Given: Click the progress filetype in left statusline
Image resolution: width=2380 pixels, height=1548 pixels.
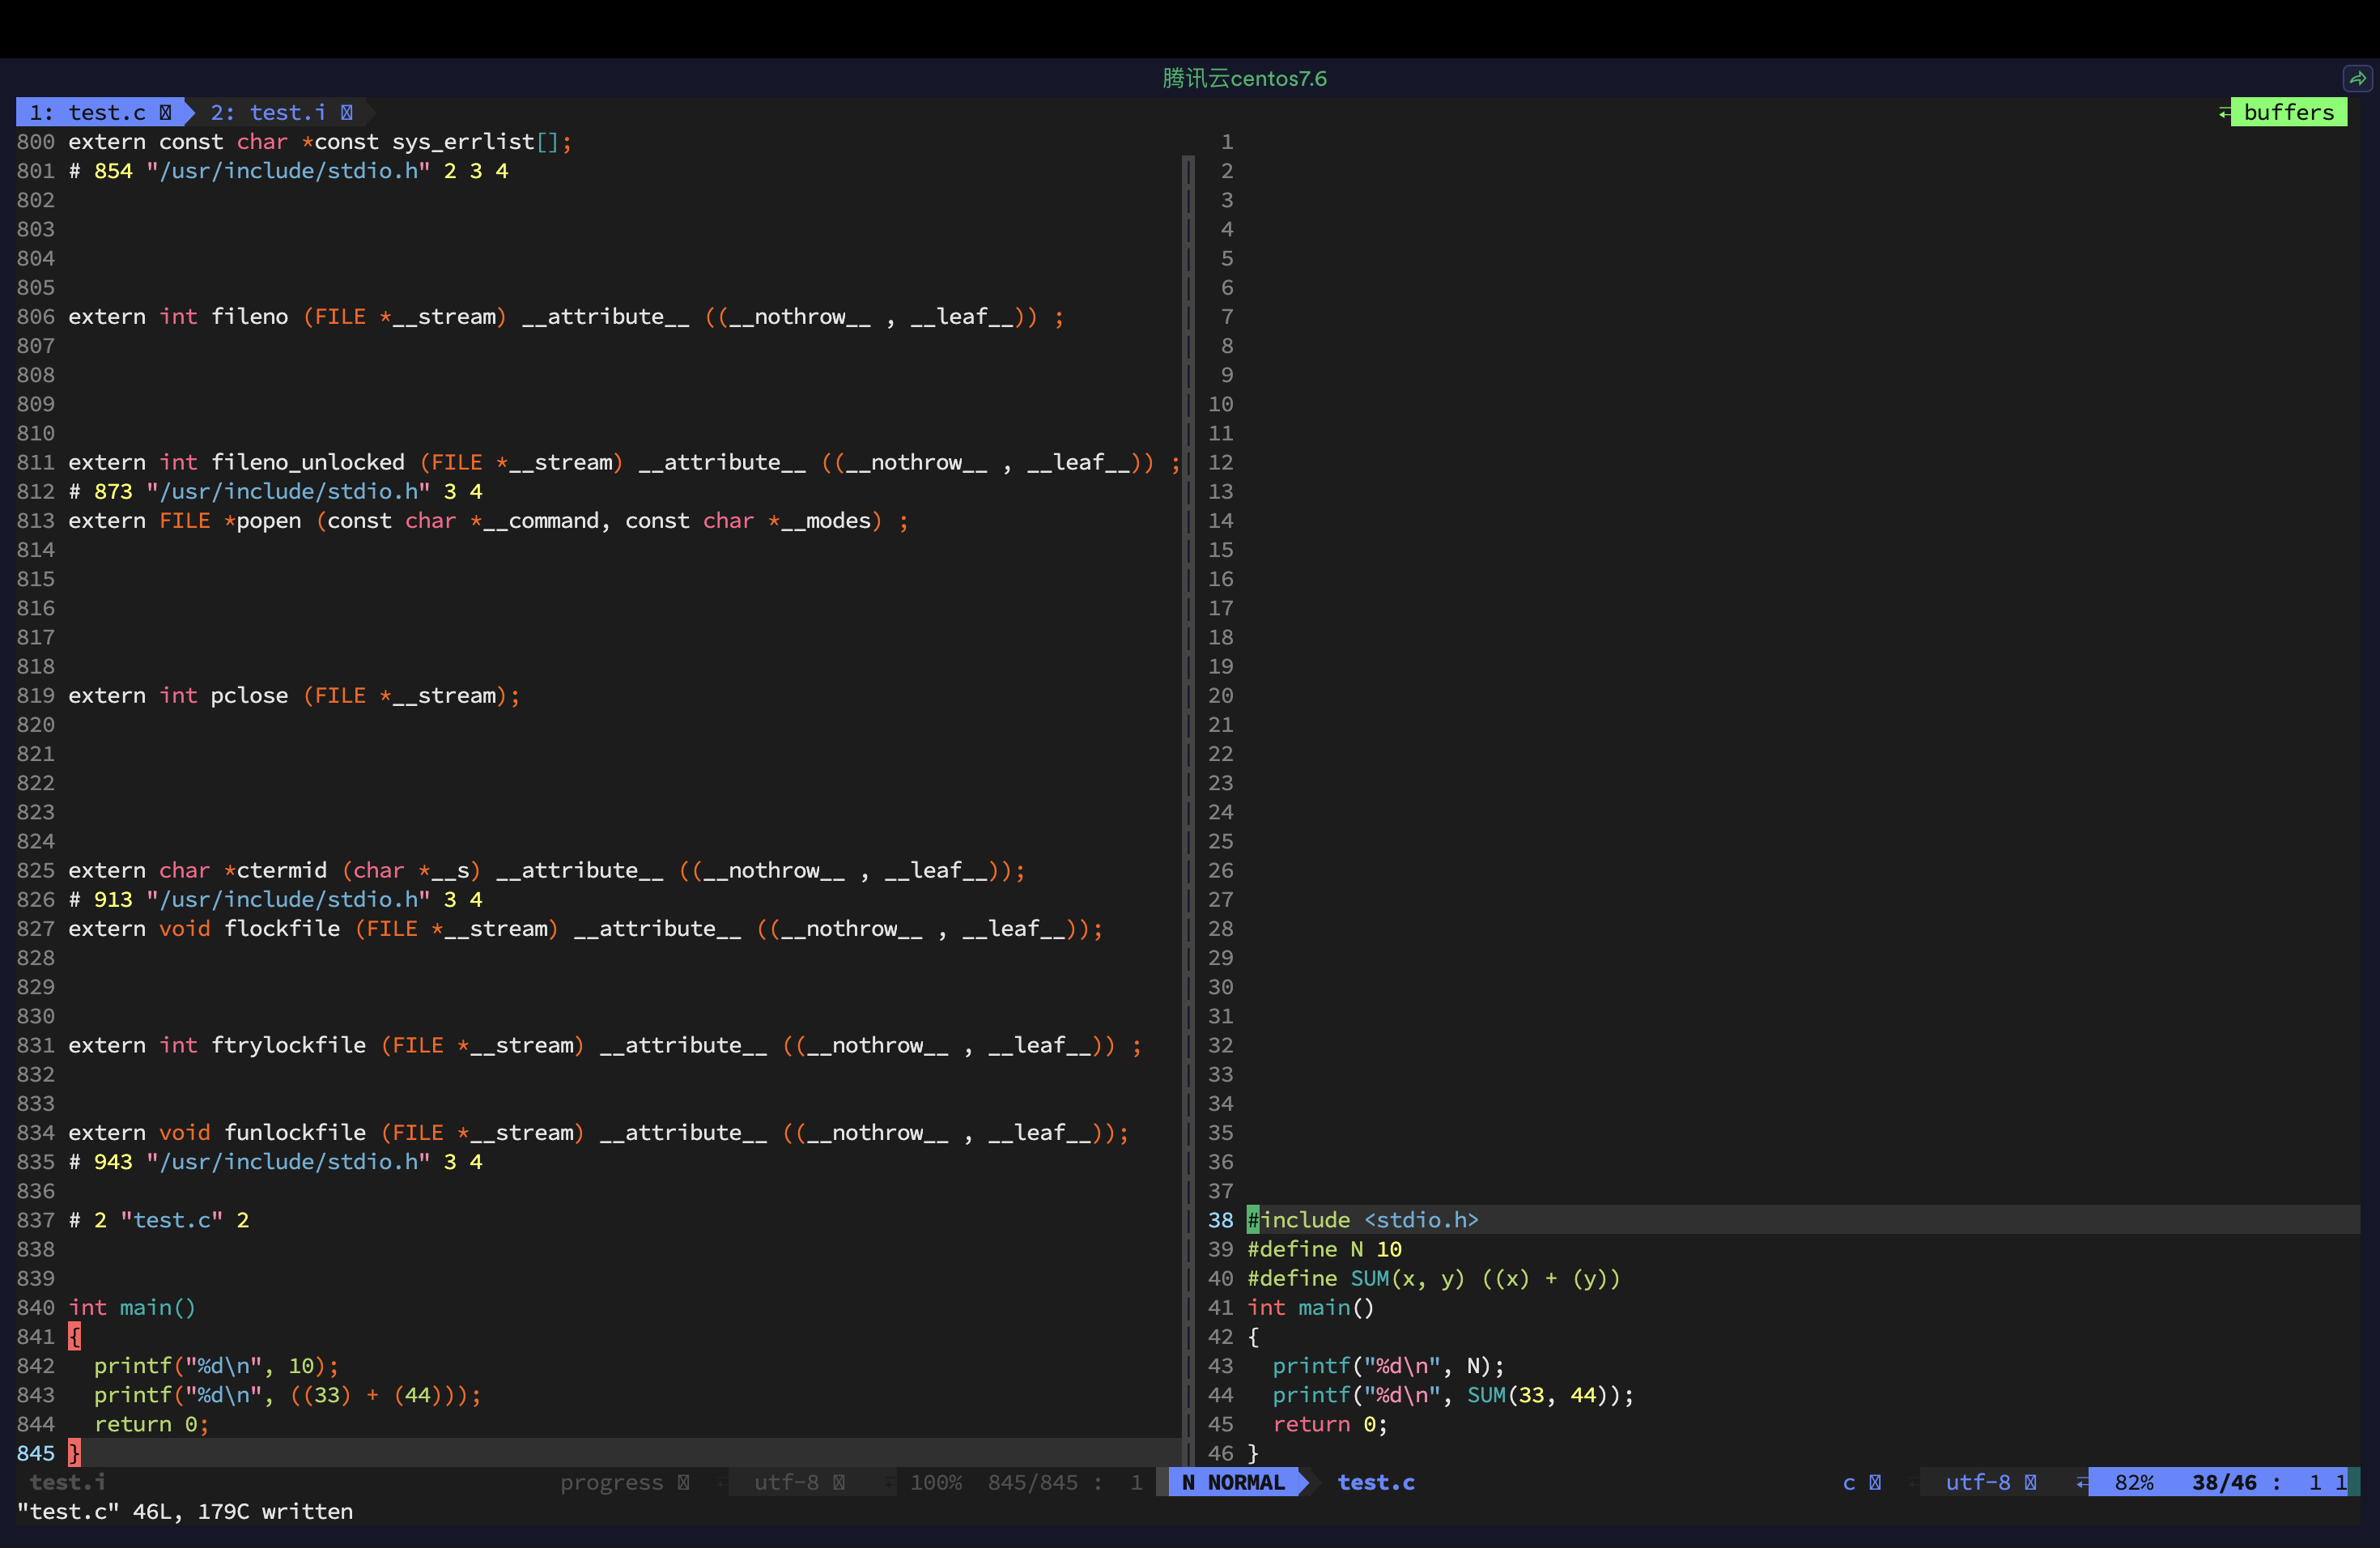Looking at the screenshot, I should pos(611,1482).
